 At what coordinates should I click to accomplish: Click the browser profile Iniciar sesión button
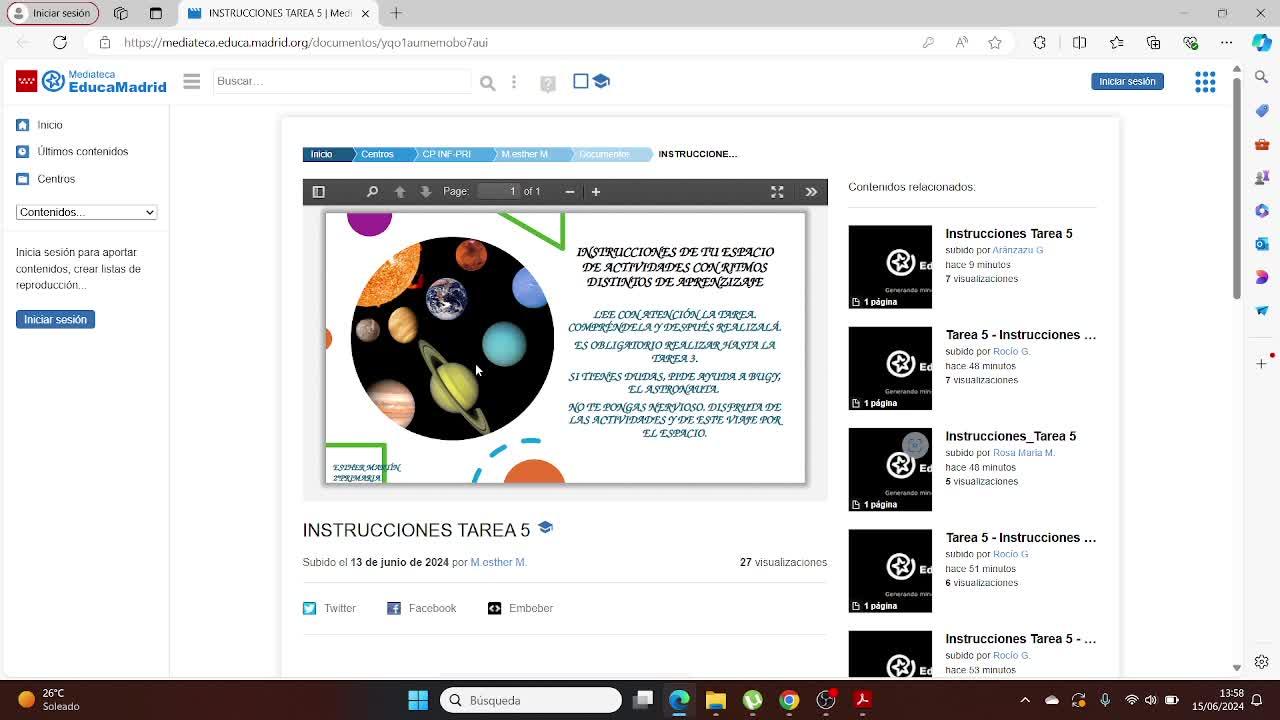point(51,13)
